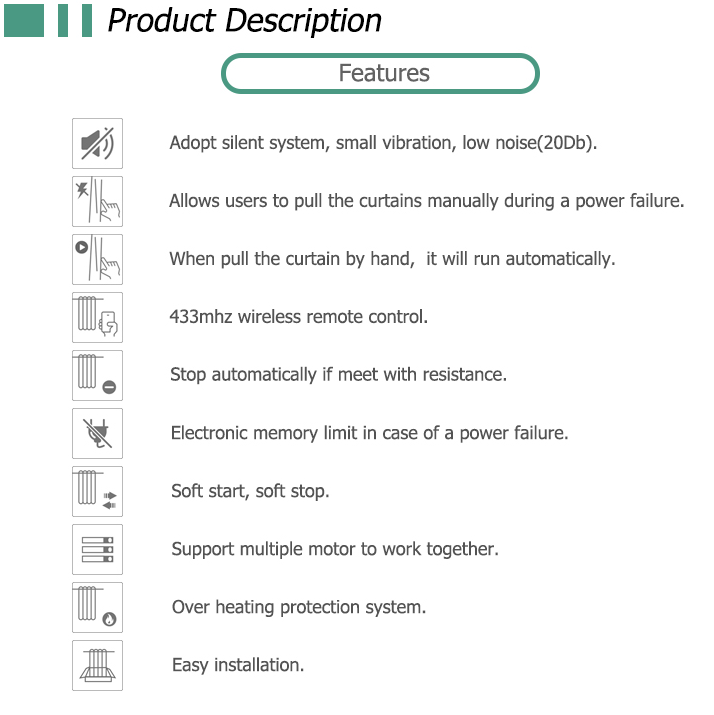Click the Features rounded banner
Screen dimensions: 714x715
pyautogui.click(x=380, y=73)
